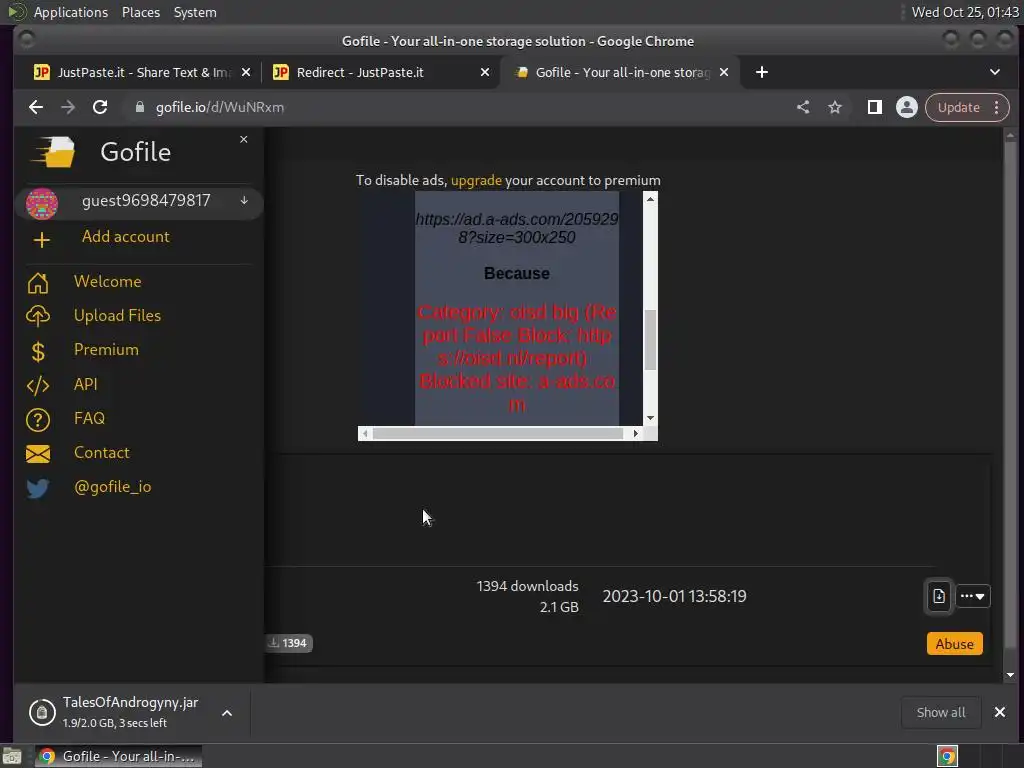Click the date 2023-10-01 13:58:19
The height and width of the screenshot is (768, 1024).
[674, 596]
